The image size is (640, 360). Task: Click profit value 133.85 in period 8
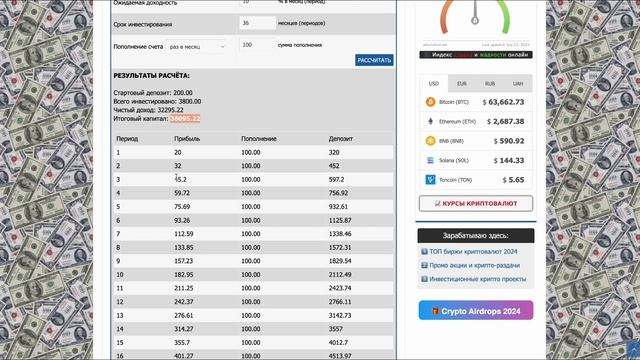tap(184, 247)
